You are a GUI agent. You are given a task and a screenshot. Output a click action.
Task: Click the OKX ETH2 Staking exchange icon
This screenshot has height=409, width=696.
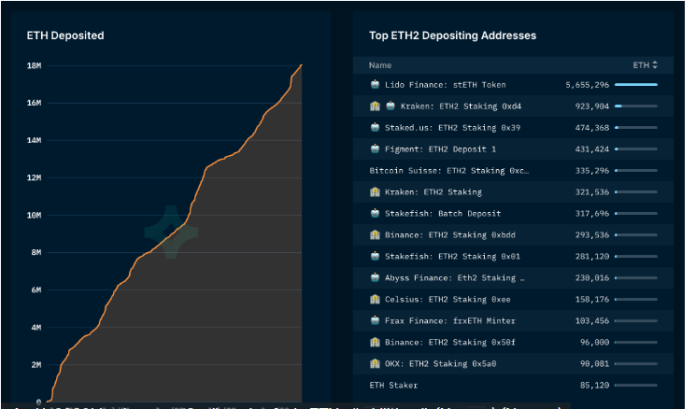pyautogui.click(x=375, y=363)
